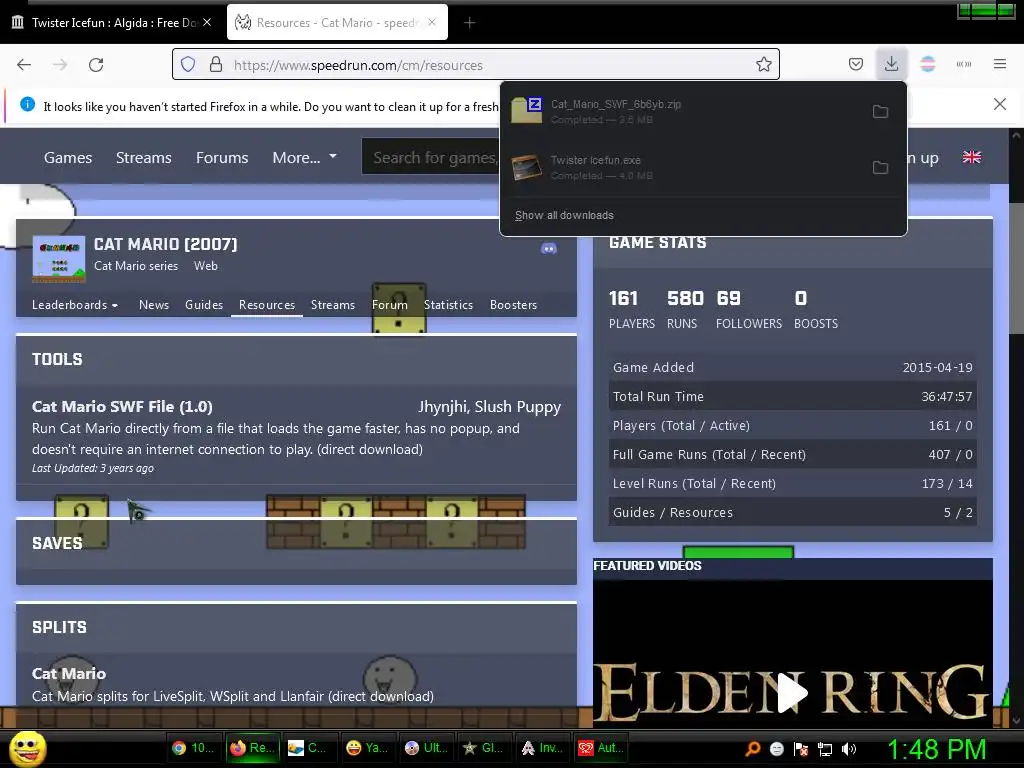Open the Firefox hamburger menu
1024x768 pixels.
click(x=999, y=64)
